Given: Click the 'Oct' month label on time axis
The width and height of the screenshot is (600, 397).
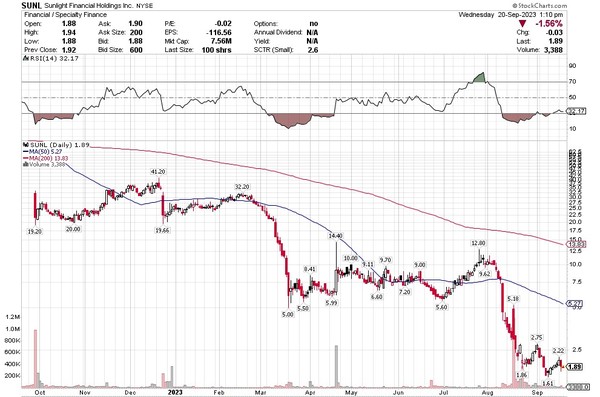Looking at the screenshot, I should click(39, 393).
